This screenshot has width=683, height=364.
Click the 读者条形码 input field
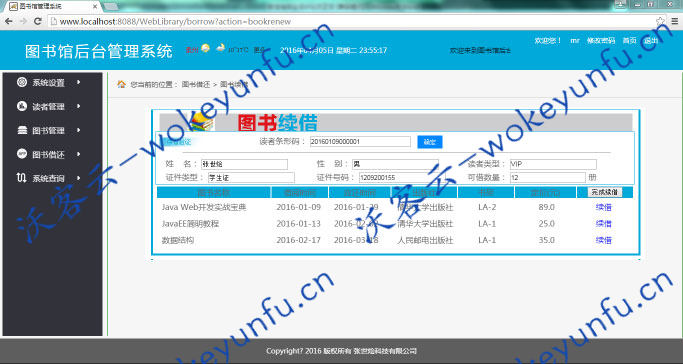pyautogui.click(x=360, y=142)
